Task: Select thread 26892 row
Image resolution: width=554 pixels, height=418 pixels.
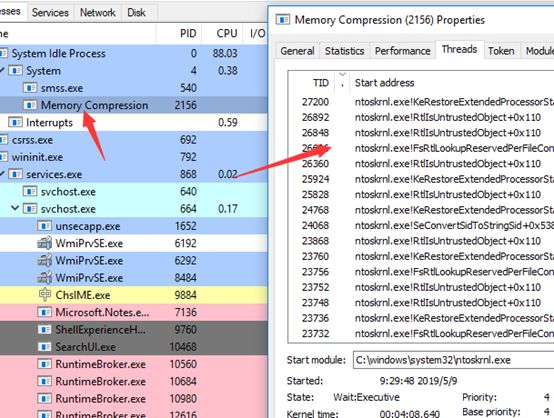Action: click(421, 117)
